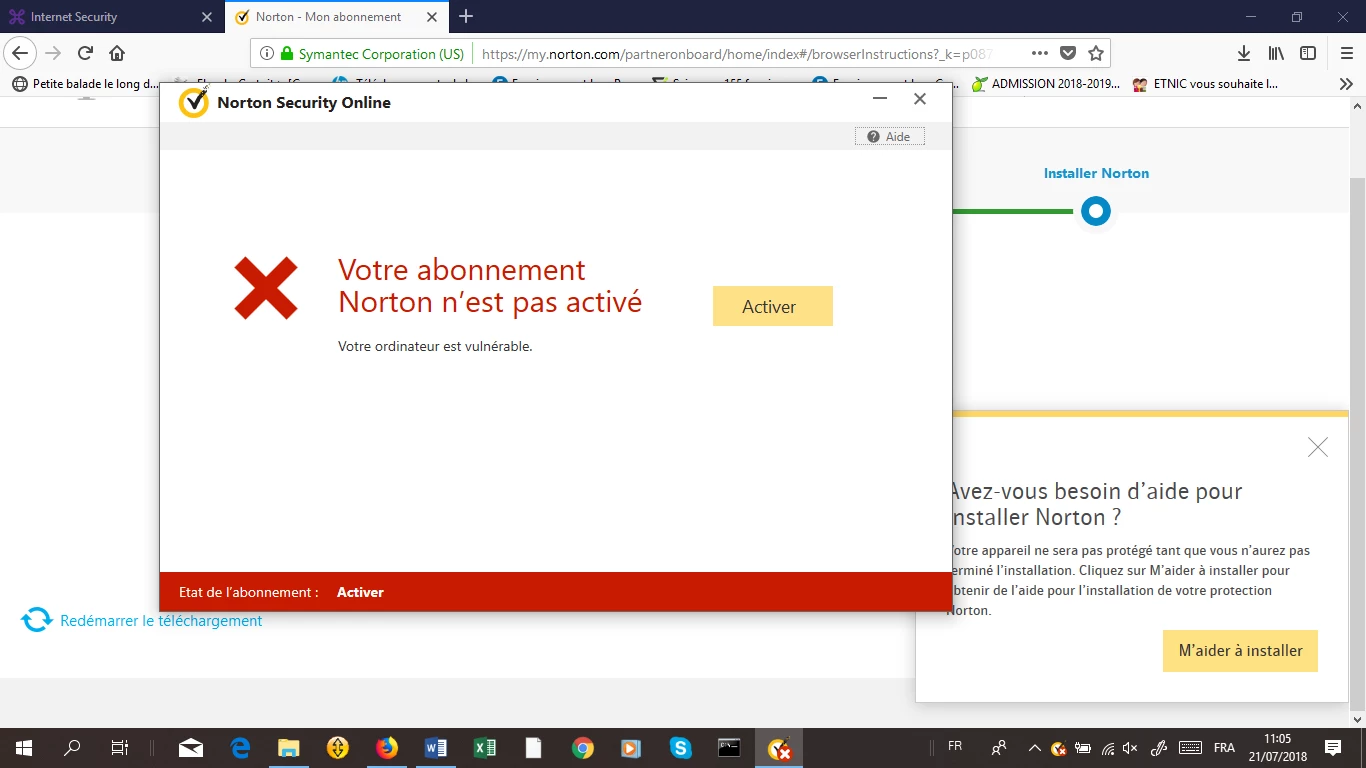Launch Google Chrome from the taskbar
This screenshot has width=1366, height=768.
coord(583,748)
